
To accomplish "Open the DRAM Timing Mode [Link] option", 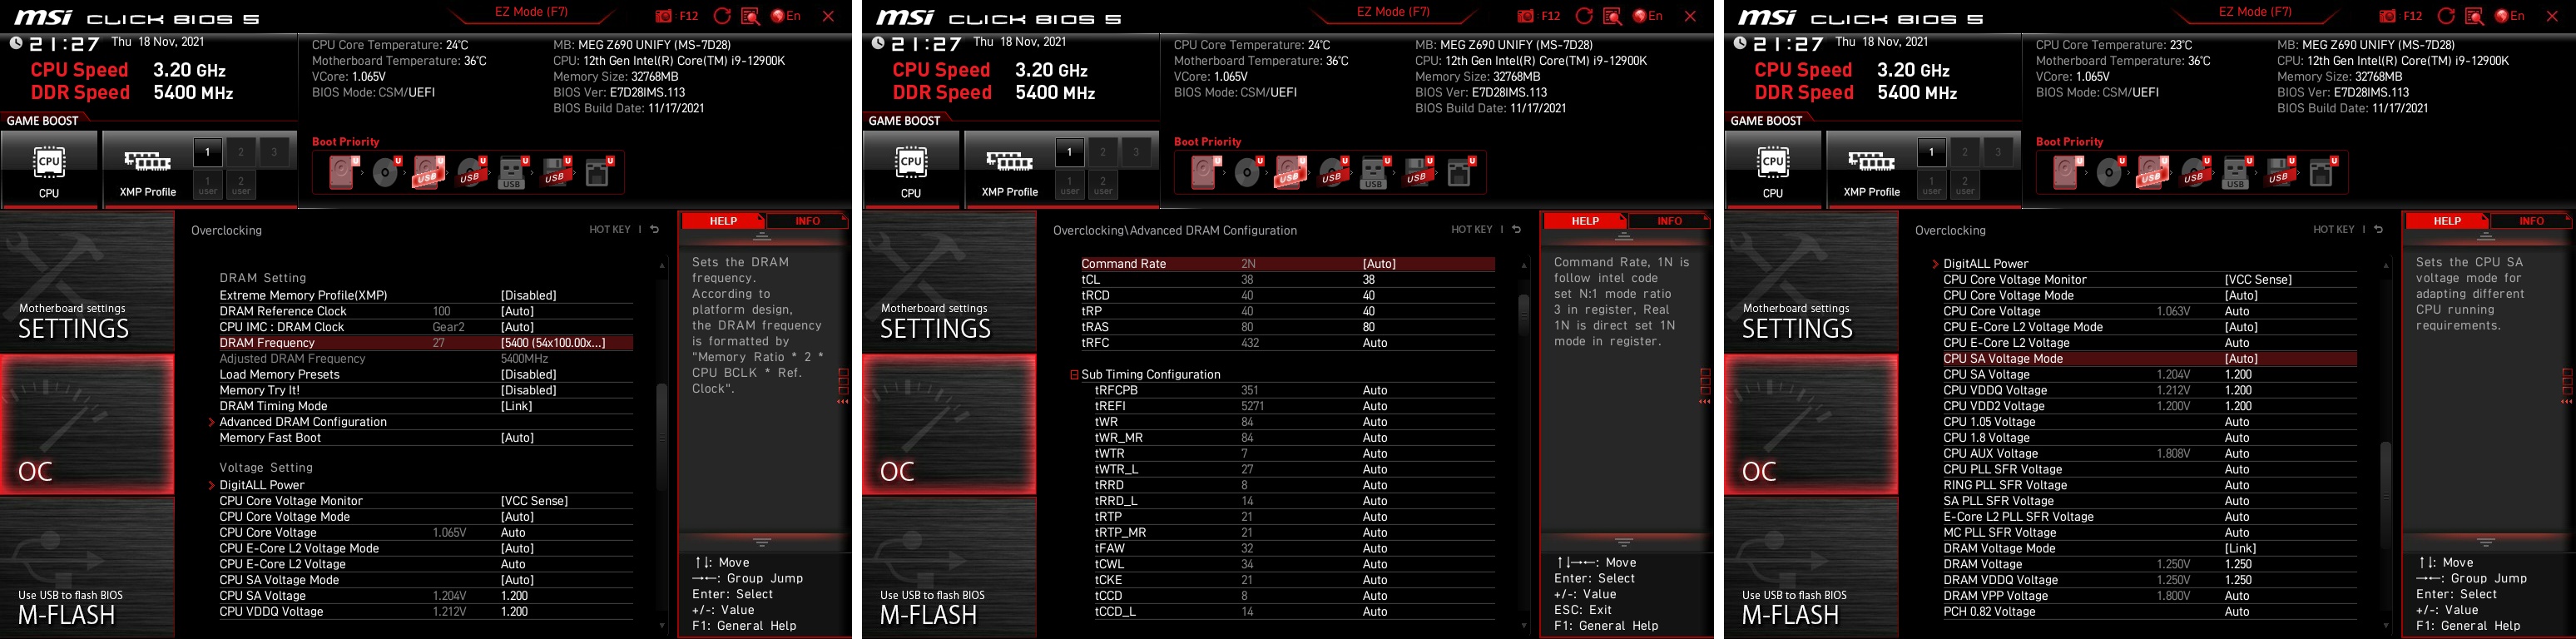I will pos(426,406).
